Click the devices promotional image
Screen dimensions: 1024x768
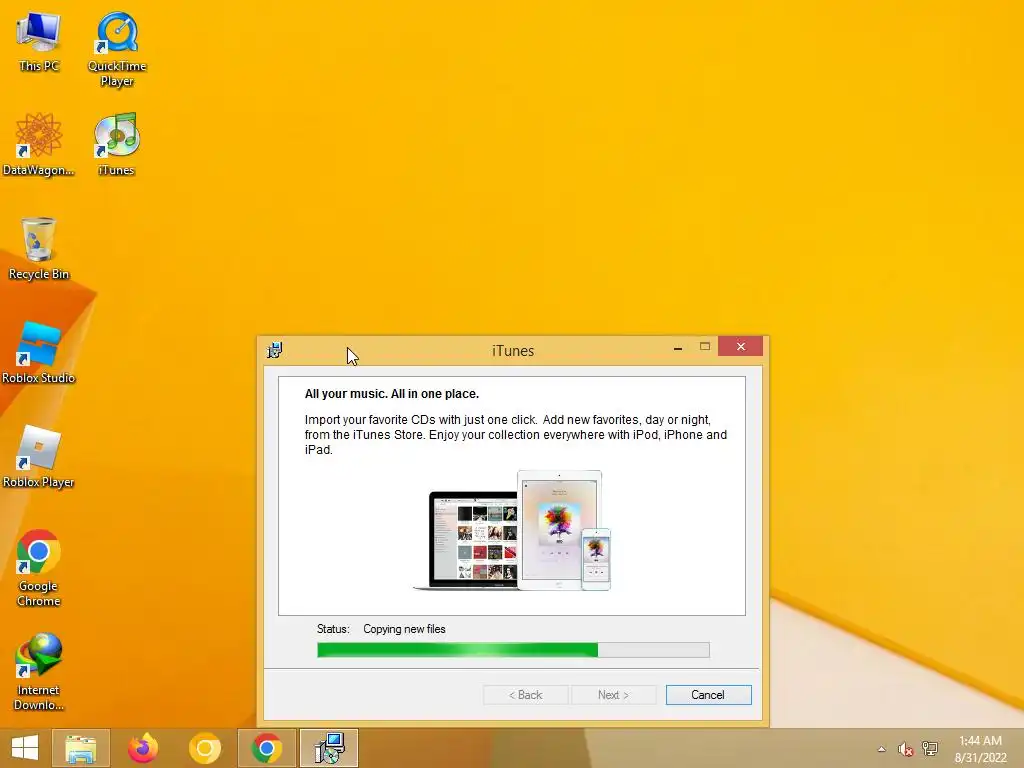pyautogui.click(x=512, y=530)
